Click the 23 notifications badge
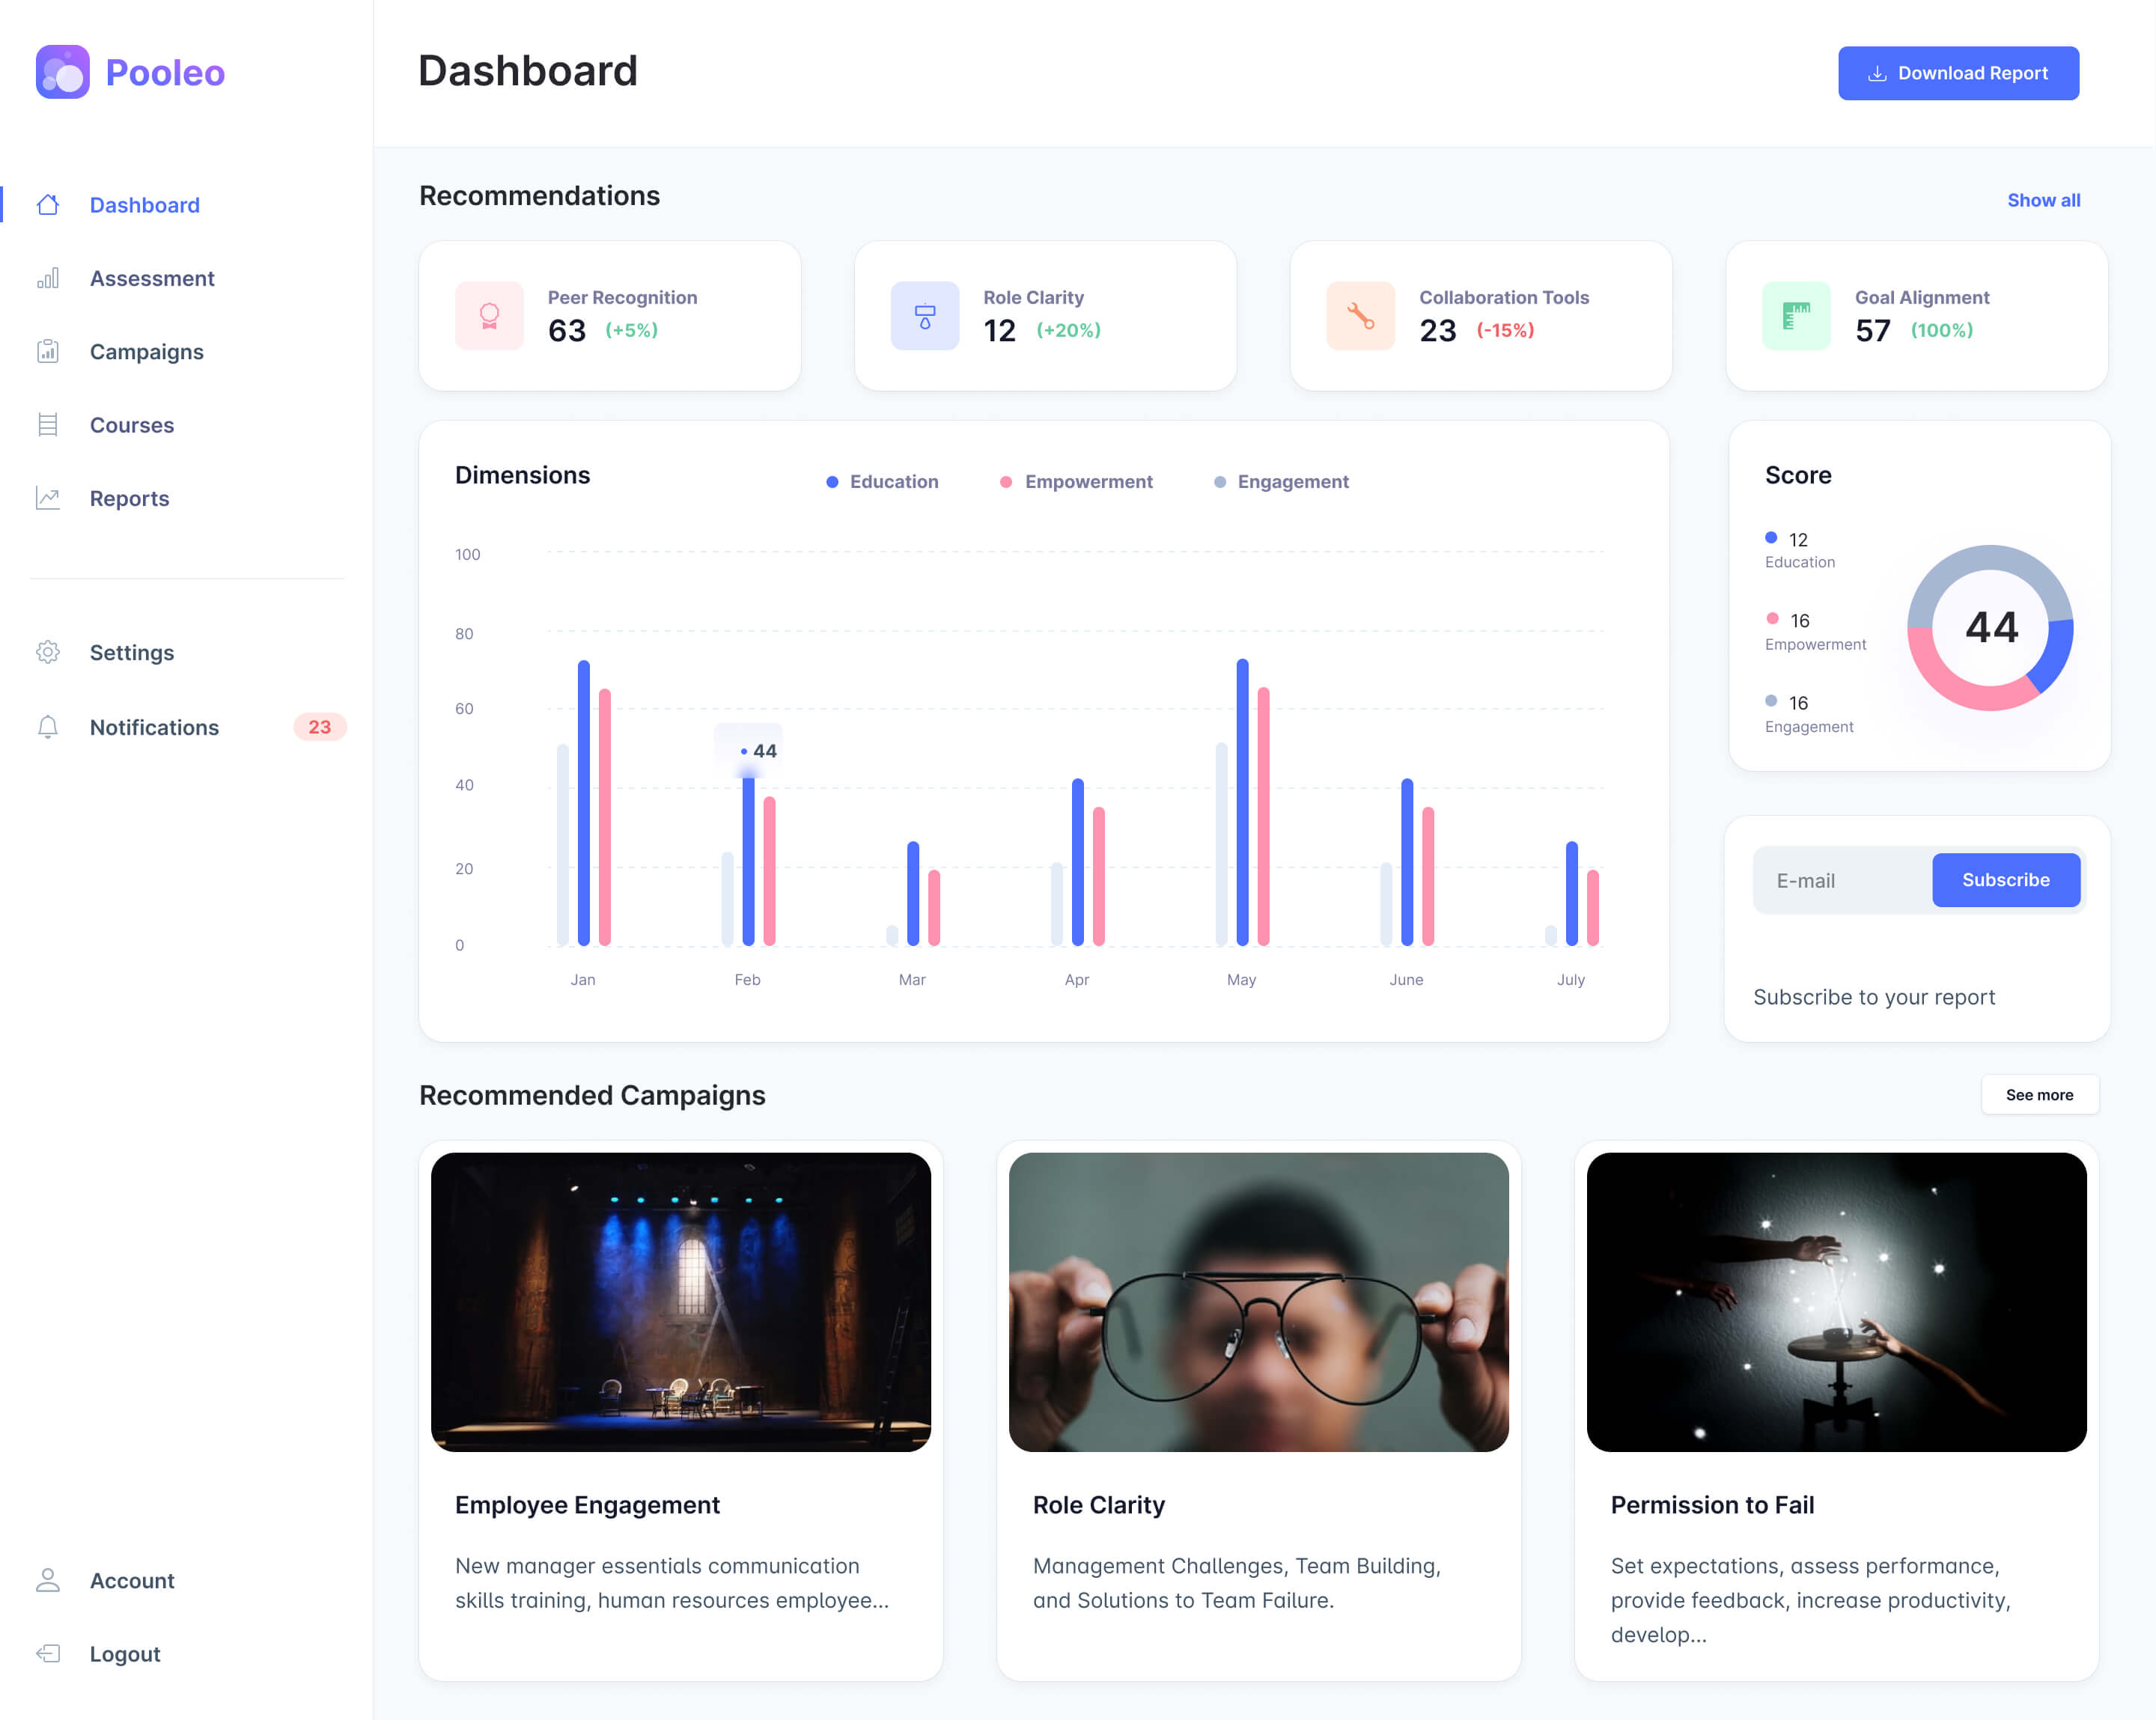Screen dimensions: 2156x1720 coord(319,727)
